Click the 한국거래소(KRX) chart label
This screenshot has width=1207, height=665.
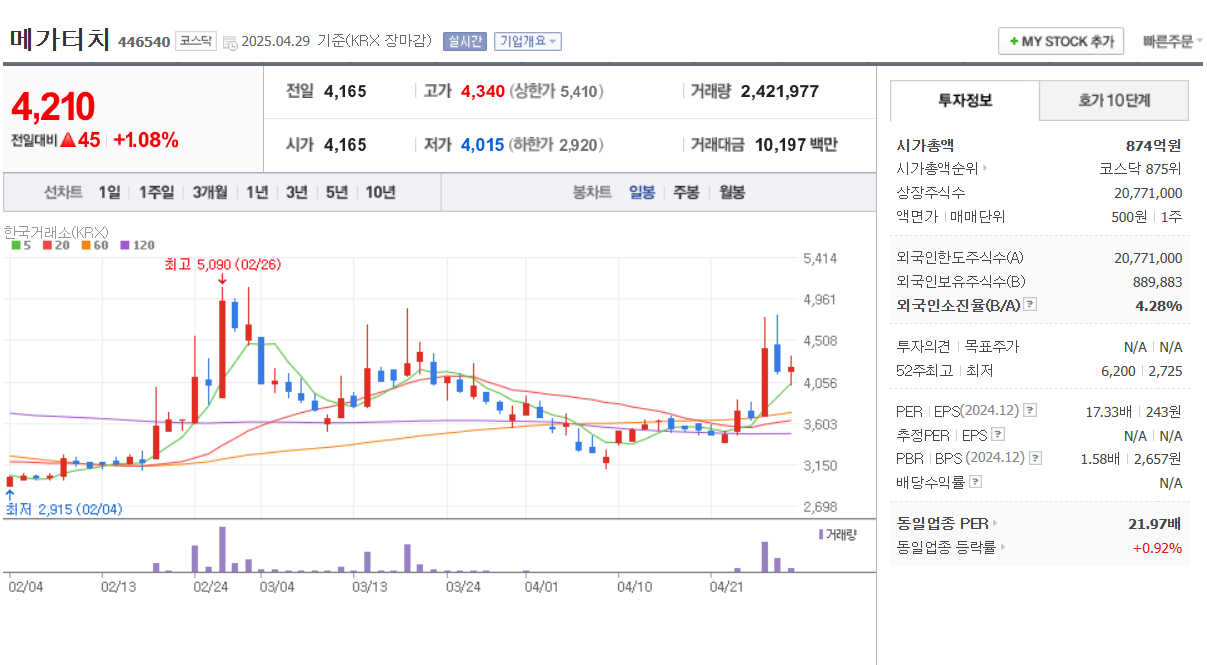pyautogui.click(x=56, y=231)
